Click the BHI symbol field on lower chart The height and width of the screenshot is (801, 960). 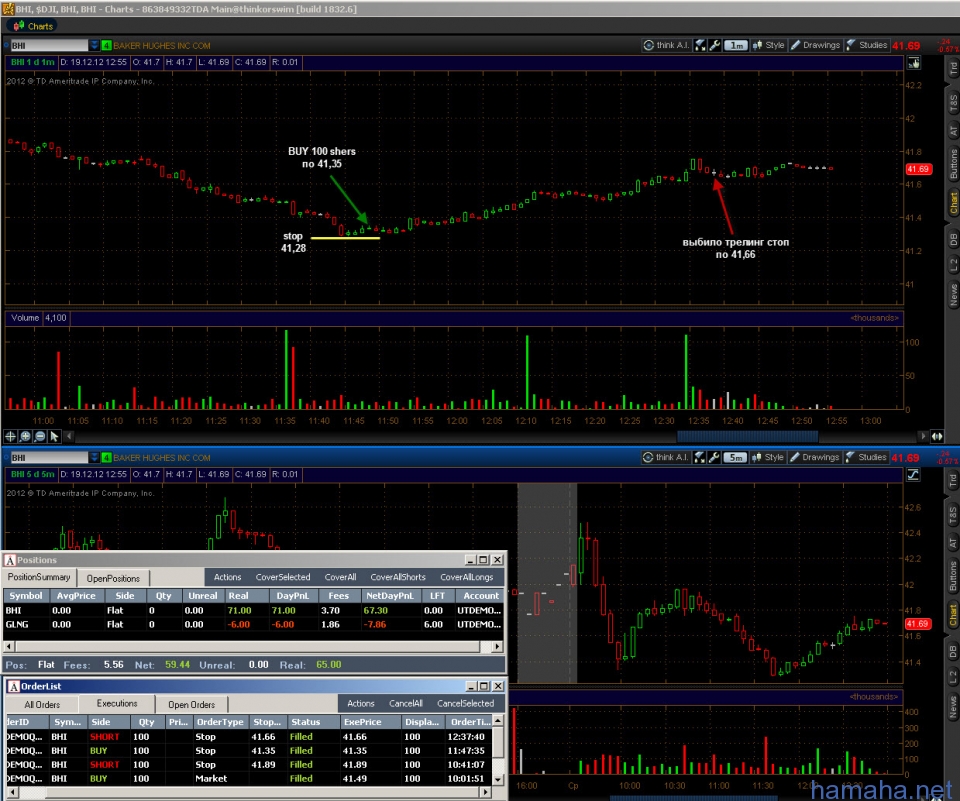coord(49,457)
